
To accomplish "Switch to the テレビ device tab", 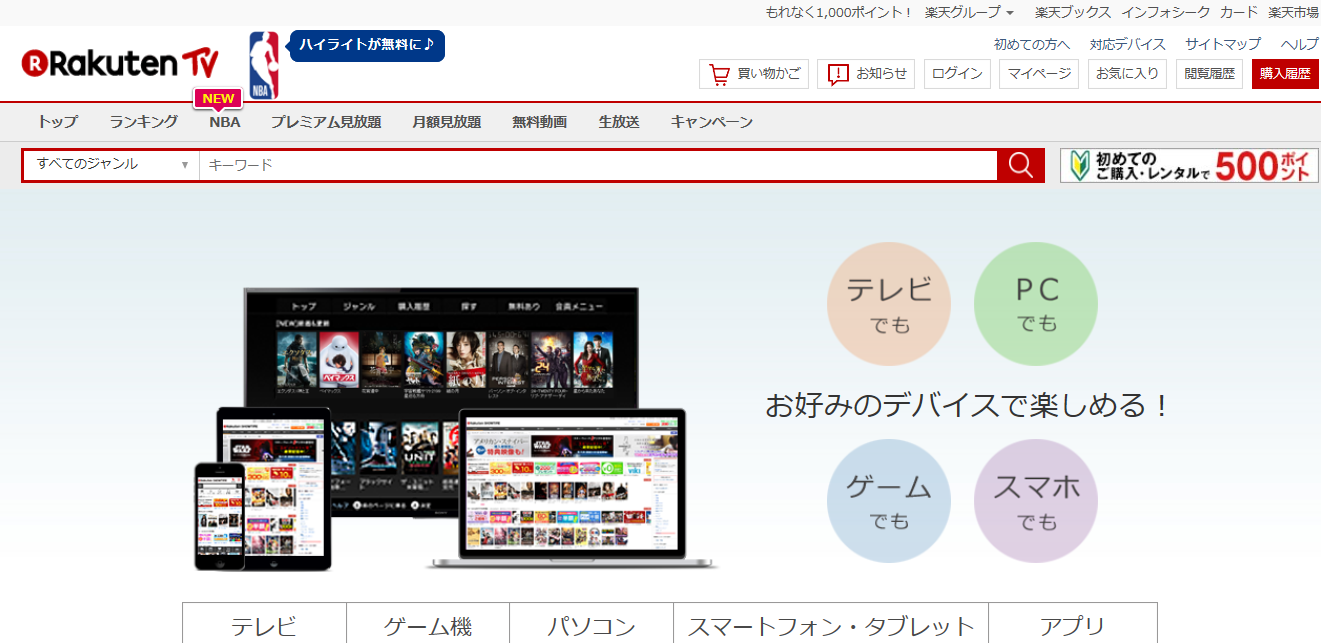I will coord(264,624).
